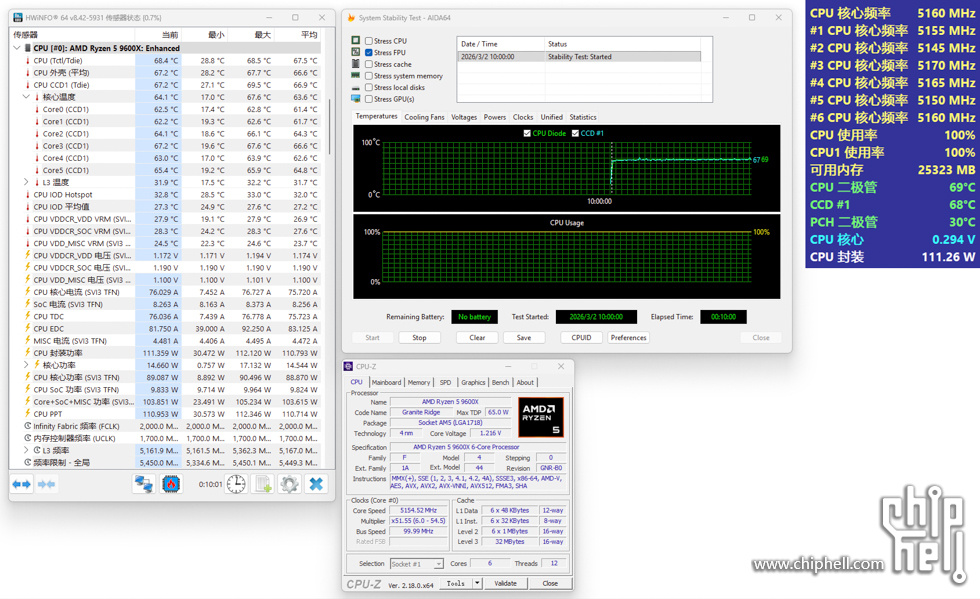This screenshot has height=599, width=980.
Task: Click the AMD Ryzen 5 logo in CPU-Z
Action: [541, 417]
